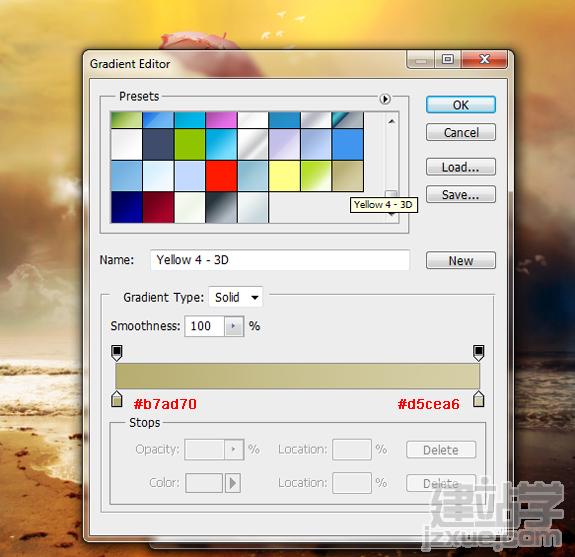Open the Opacity stop value arrow
The image size is (575, 557).
(234, 449)
